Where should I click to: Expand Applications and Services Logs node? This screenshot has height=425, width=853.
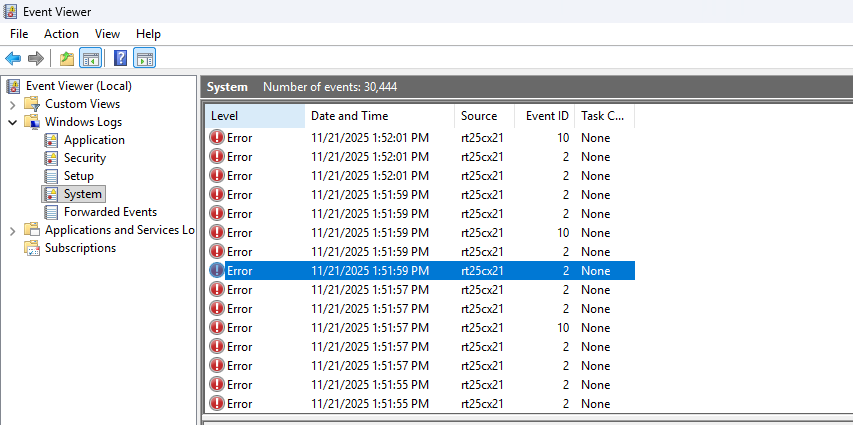(12, 230)
